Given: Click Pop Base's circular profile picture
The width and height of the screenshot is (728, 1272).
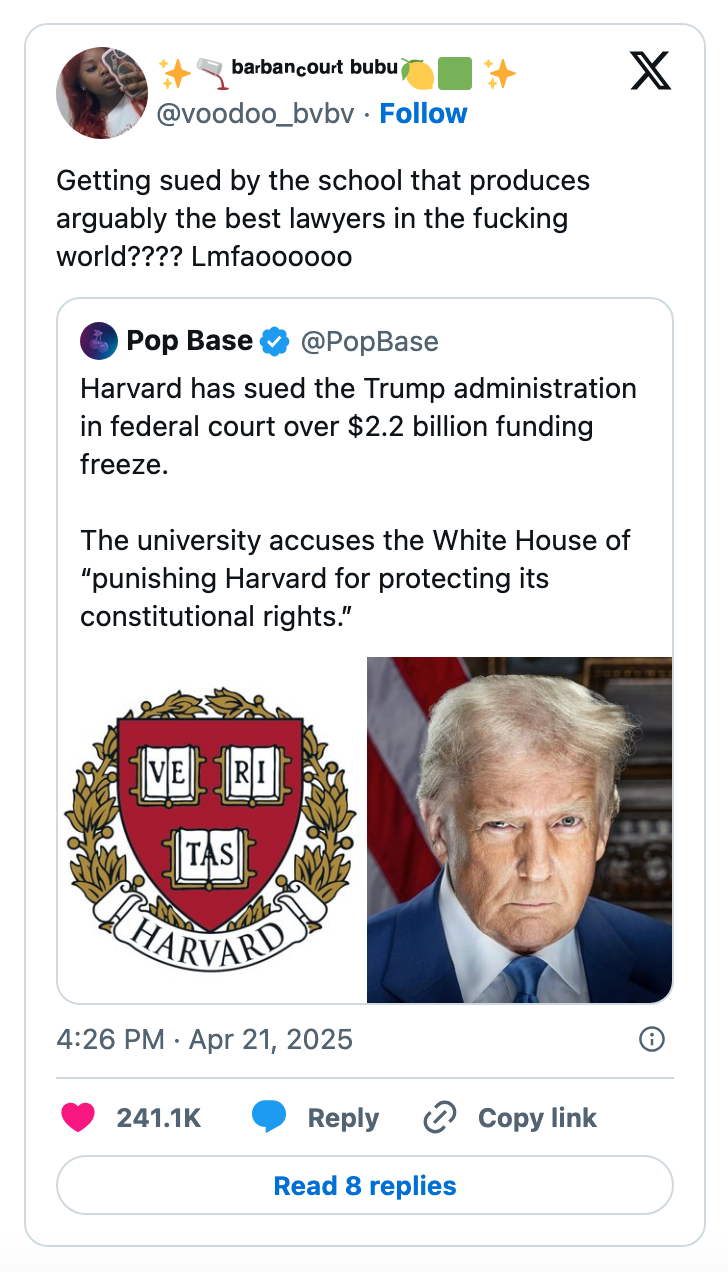Looking at the screenshot, I should [98, 340].
